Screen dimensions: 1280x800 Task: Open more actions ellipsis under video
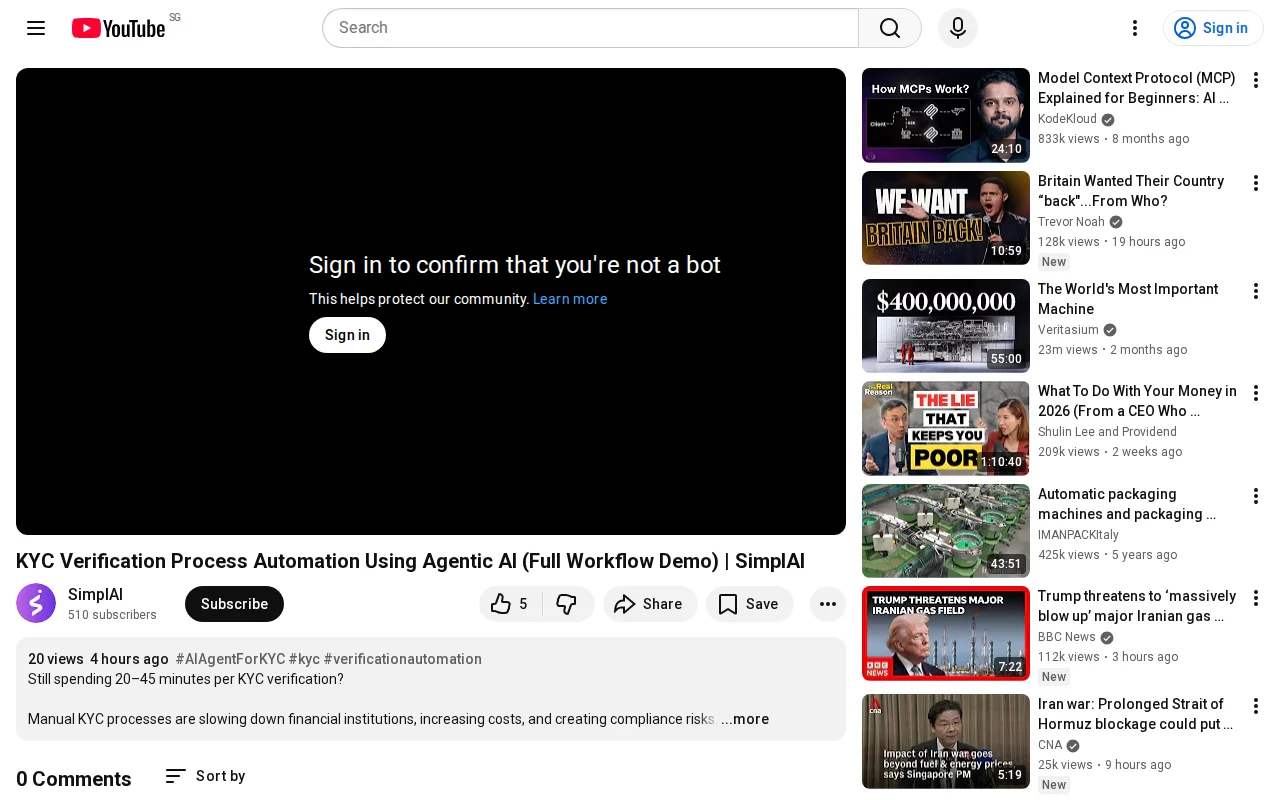tap(828, 604)
